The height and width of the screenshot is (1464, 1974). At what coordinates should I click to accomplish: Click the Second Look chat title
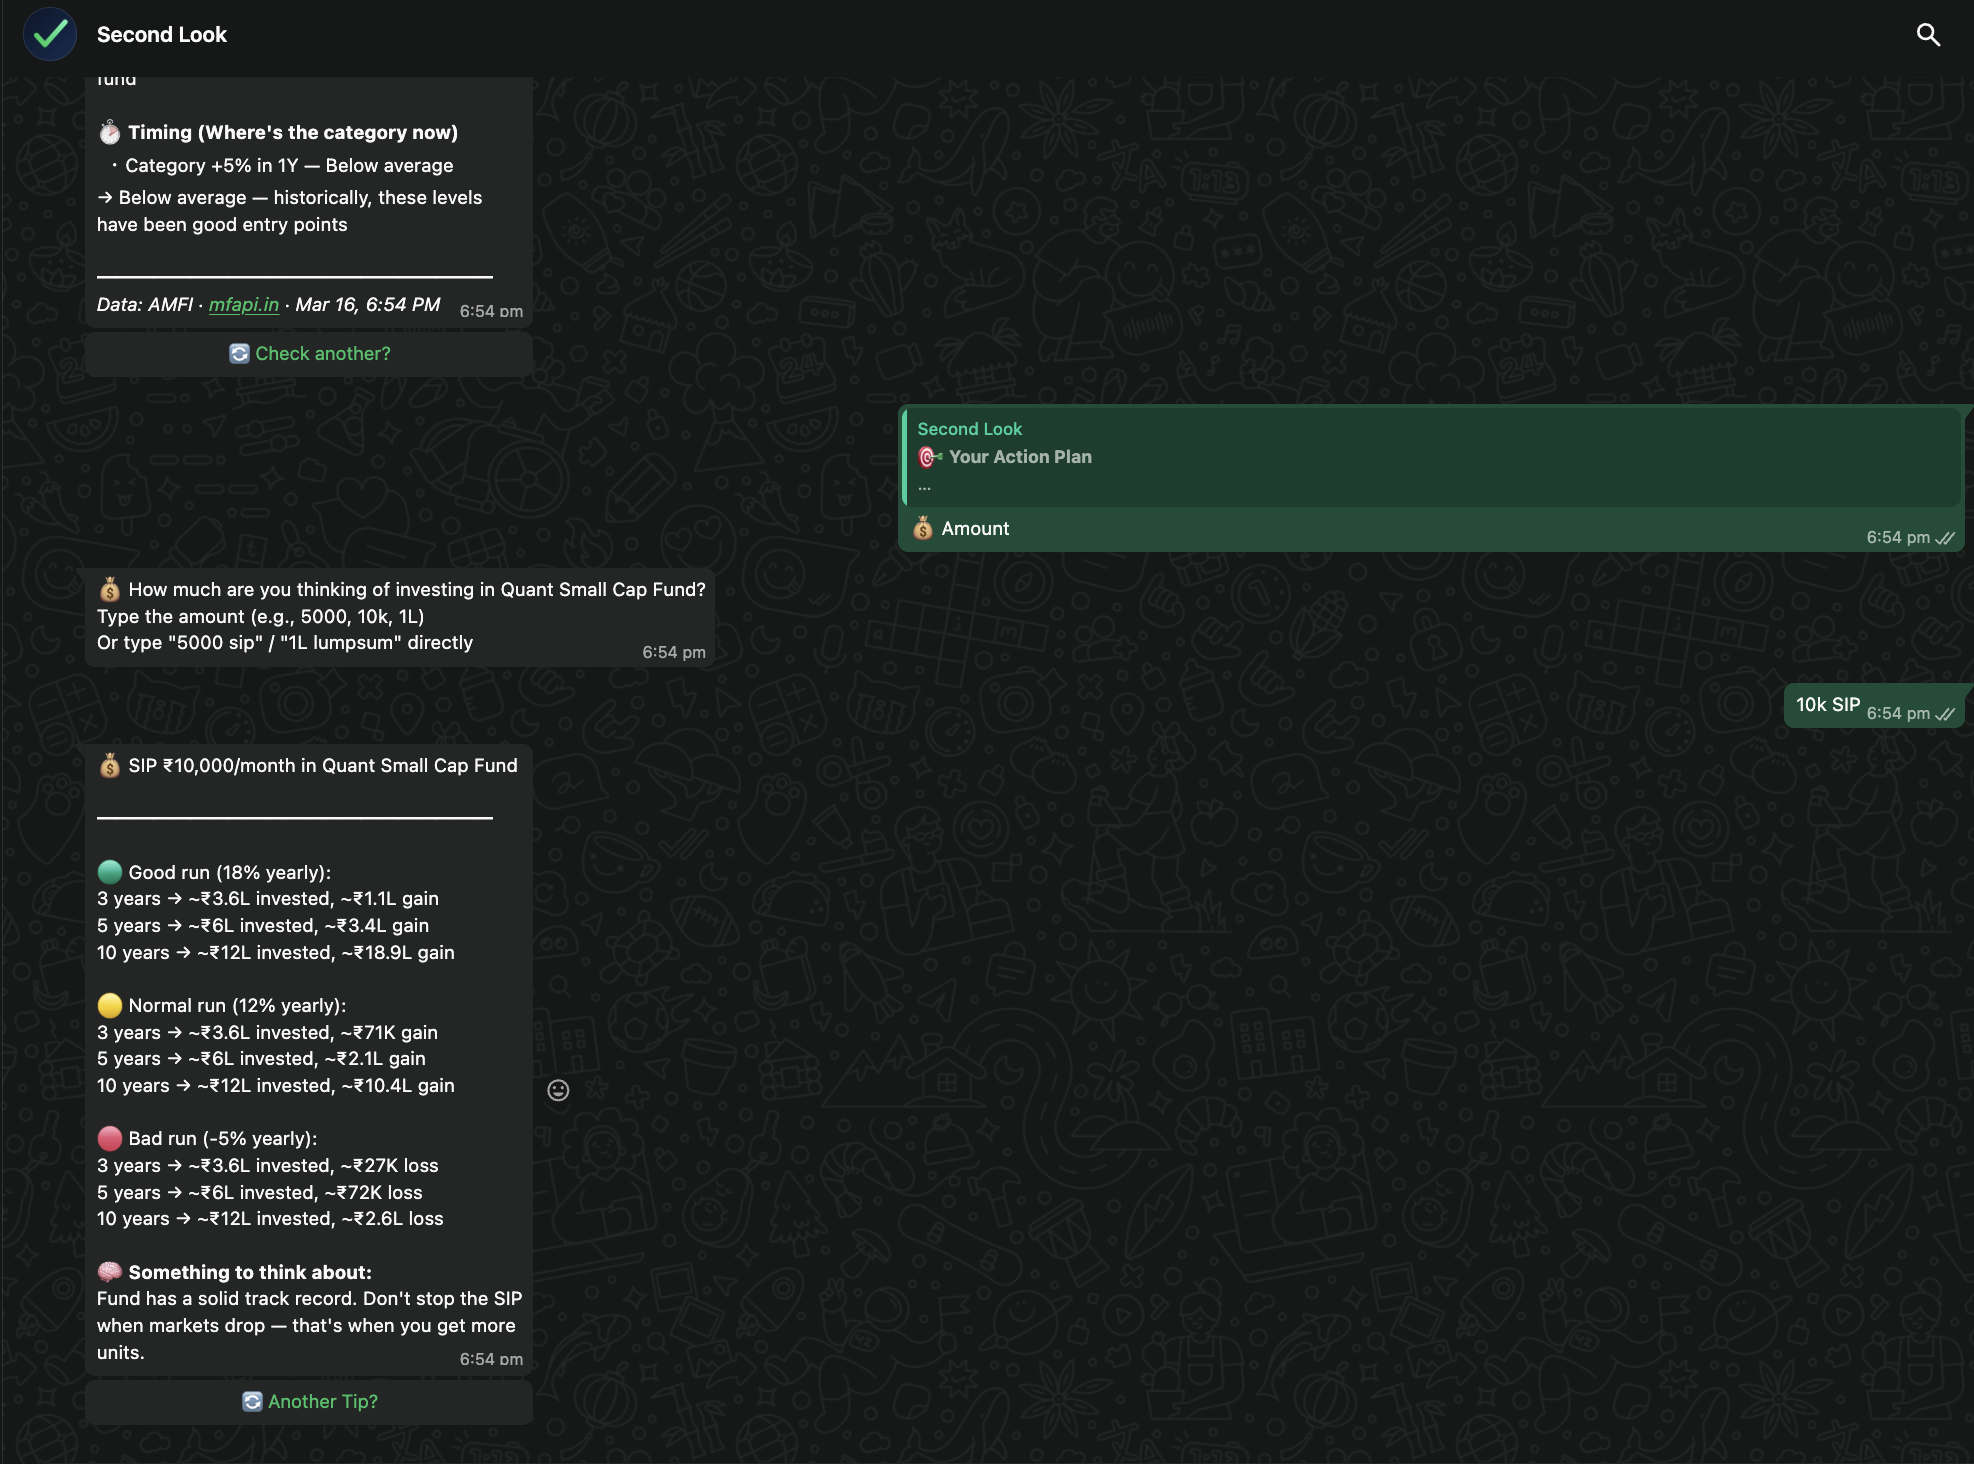[x=161, y=34]
